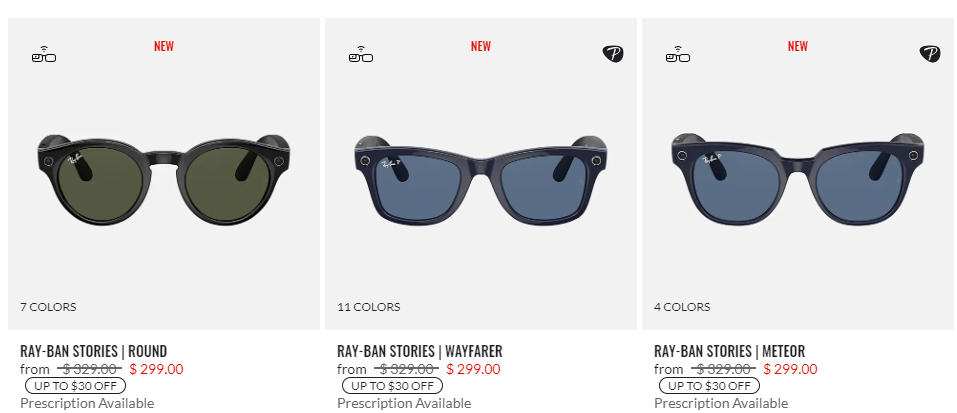957x413 pixels.
Task: Click smart glasses icon on Round card
Action: (x=44, y=54)
